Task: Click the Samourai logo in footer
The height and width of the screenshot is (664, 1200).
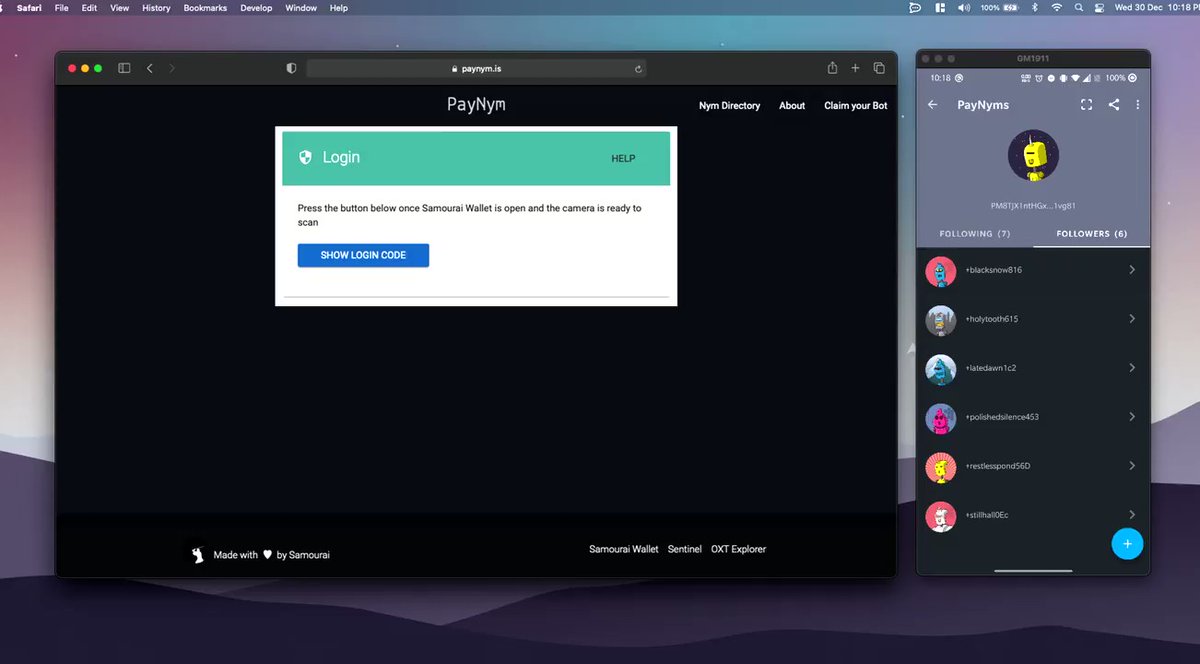Action: click(x=197, y=554)
